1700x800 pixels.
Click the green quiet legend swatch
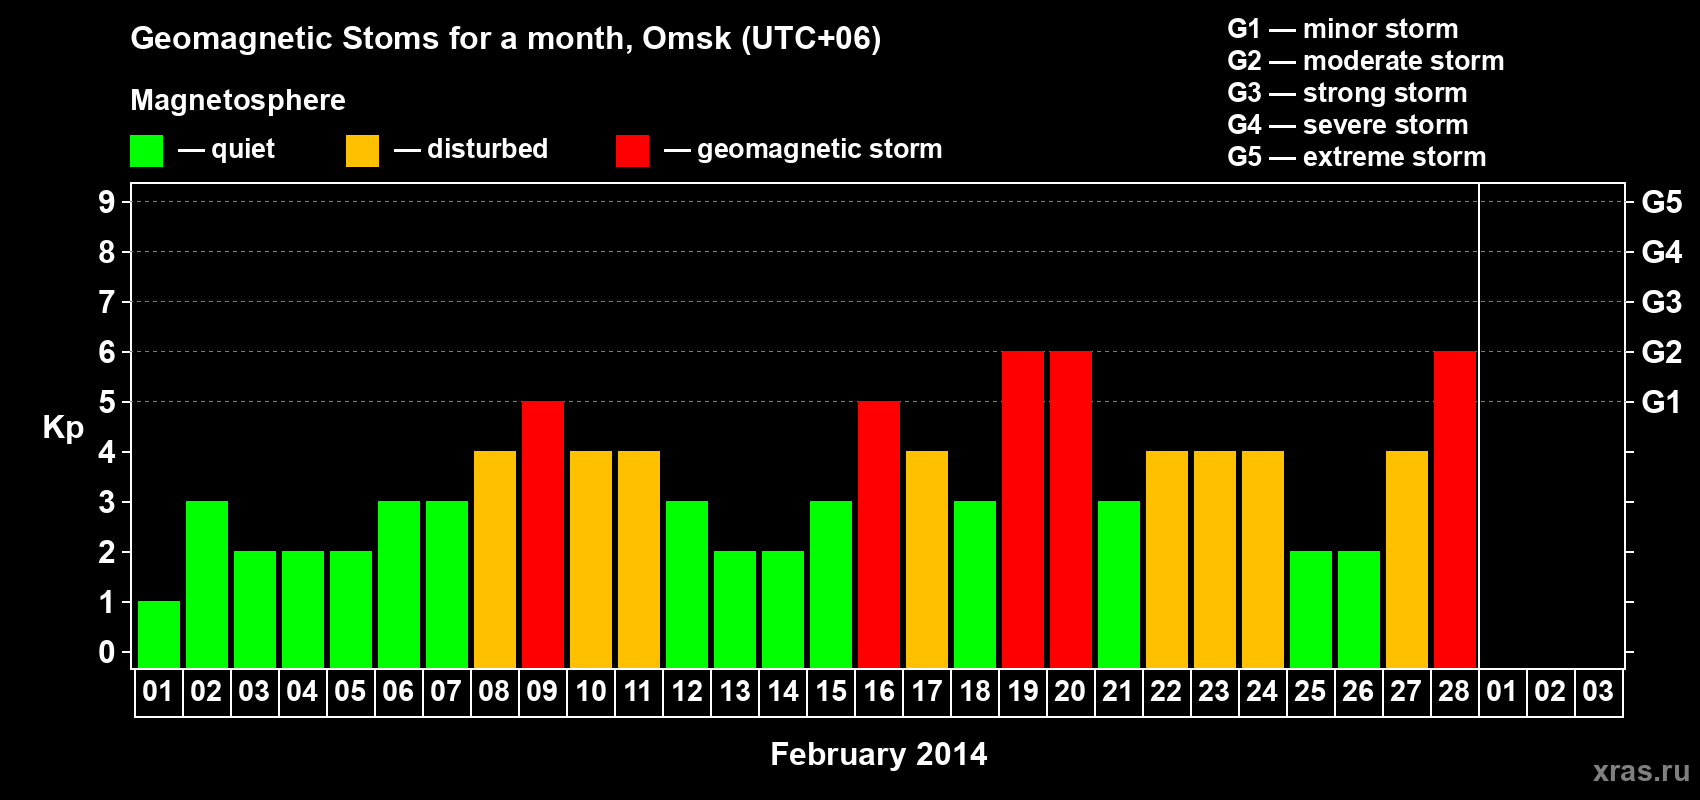[x=146, y=151]
